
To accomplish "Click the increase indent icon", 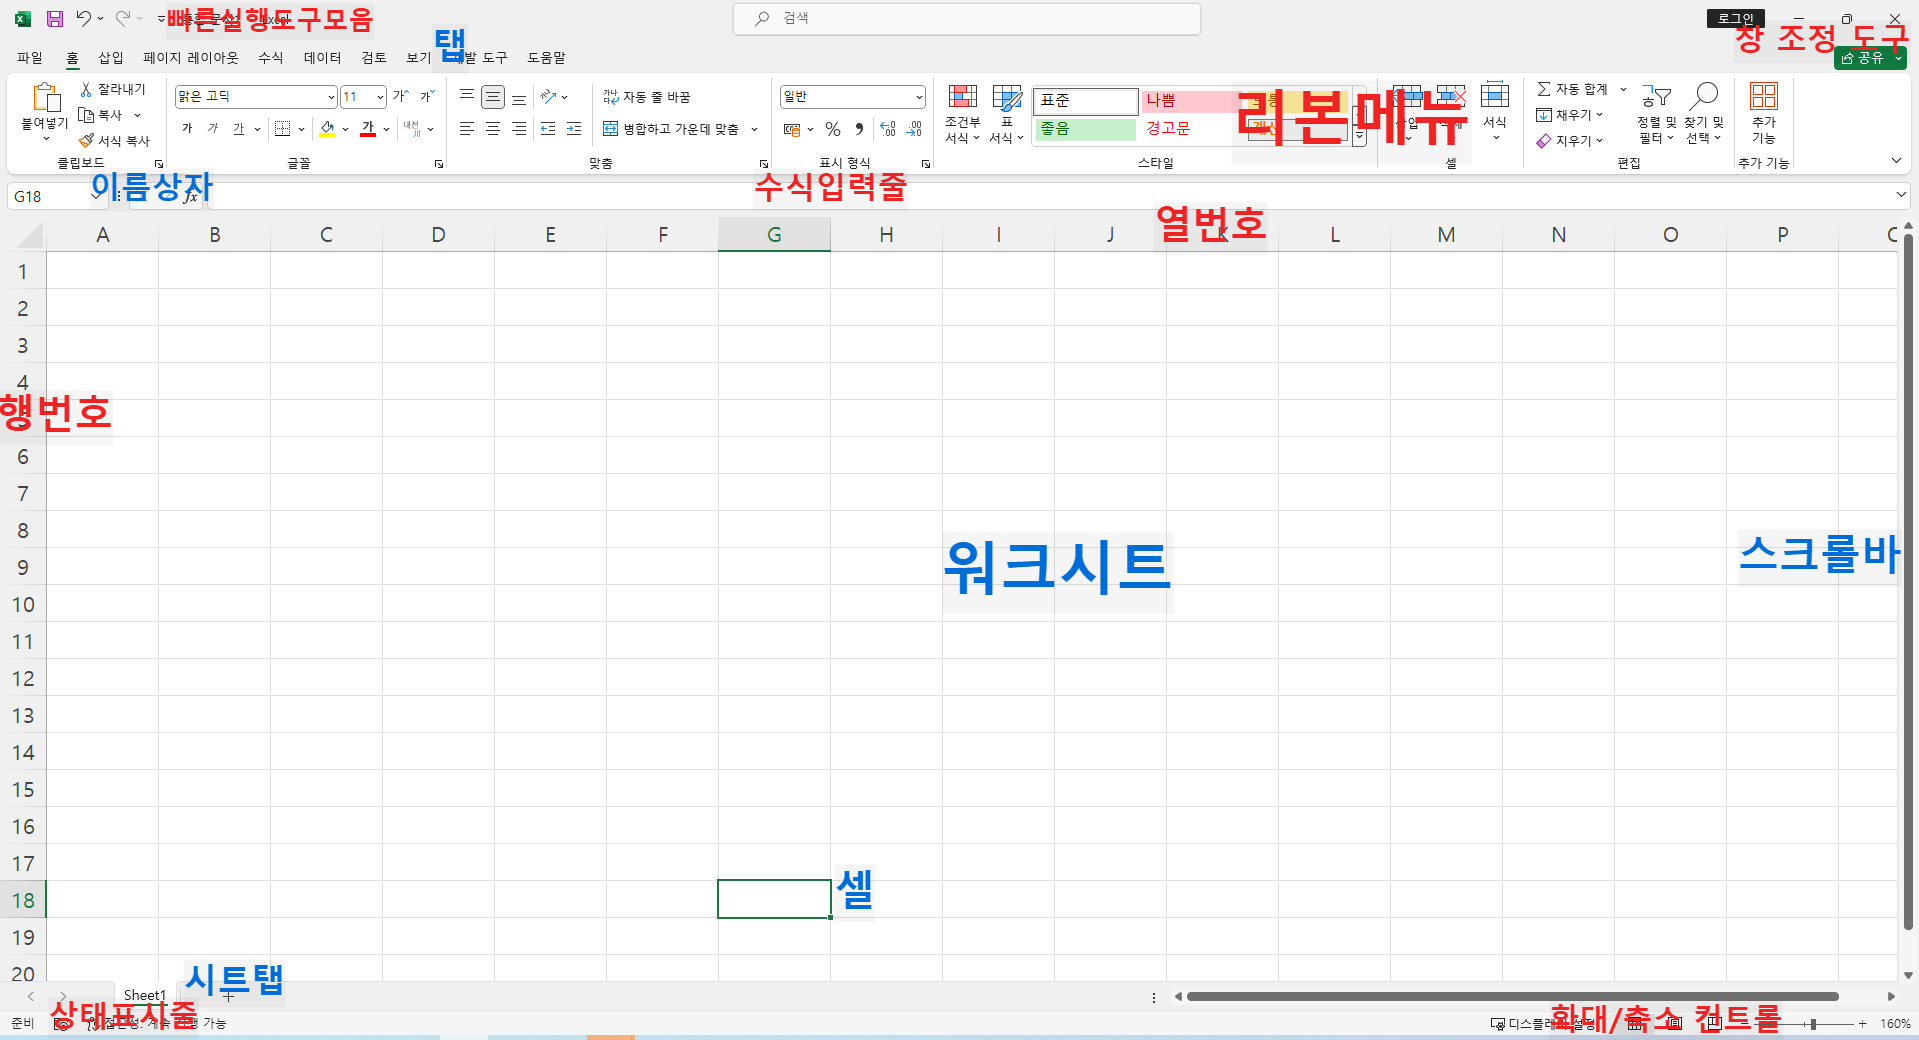I will (573, 129).
